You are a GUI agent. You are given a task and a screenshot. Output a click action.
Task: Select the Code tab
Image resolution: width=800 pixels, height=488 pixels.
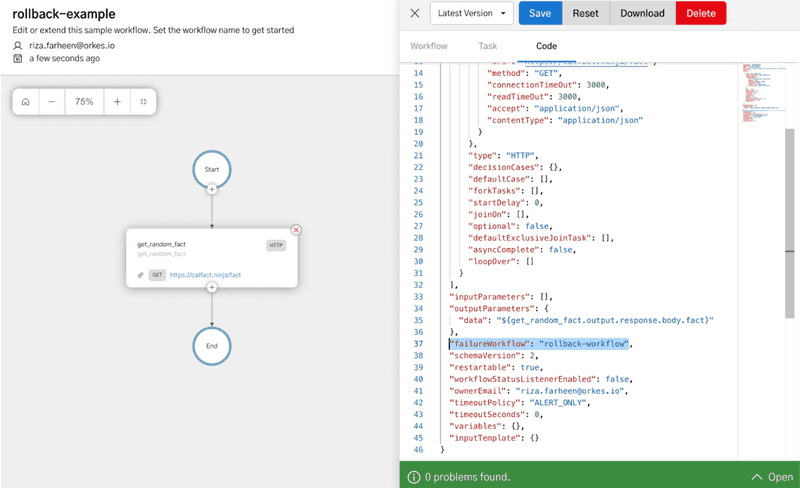click(x=546, y=46)
